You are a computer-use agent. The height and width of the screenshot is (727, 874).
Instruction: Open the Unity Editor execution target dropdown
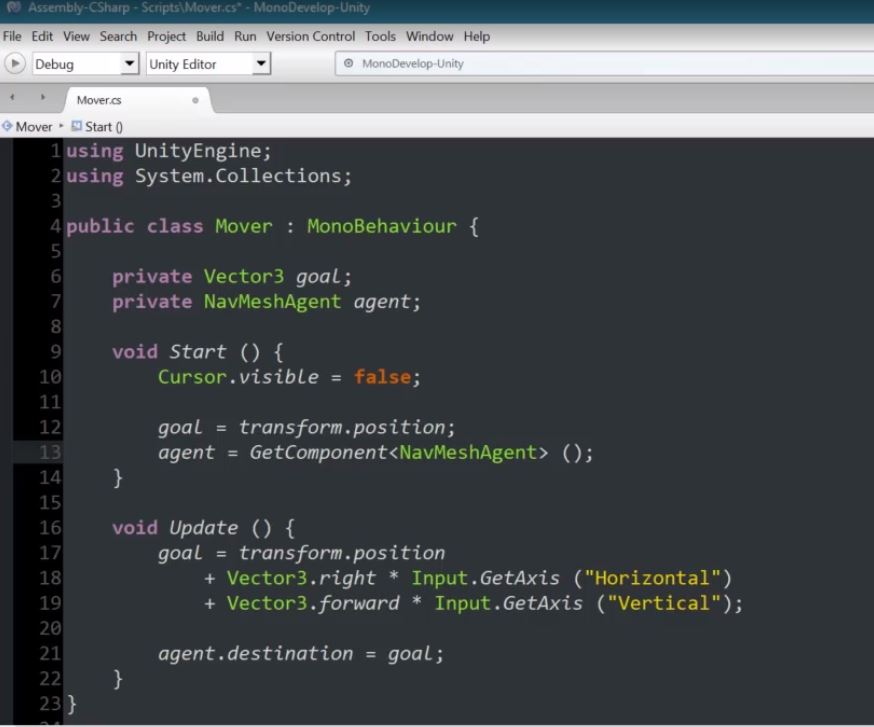[x=261, y=63]
